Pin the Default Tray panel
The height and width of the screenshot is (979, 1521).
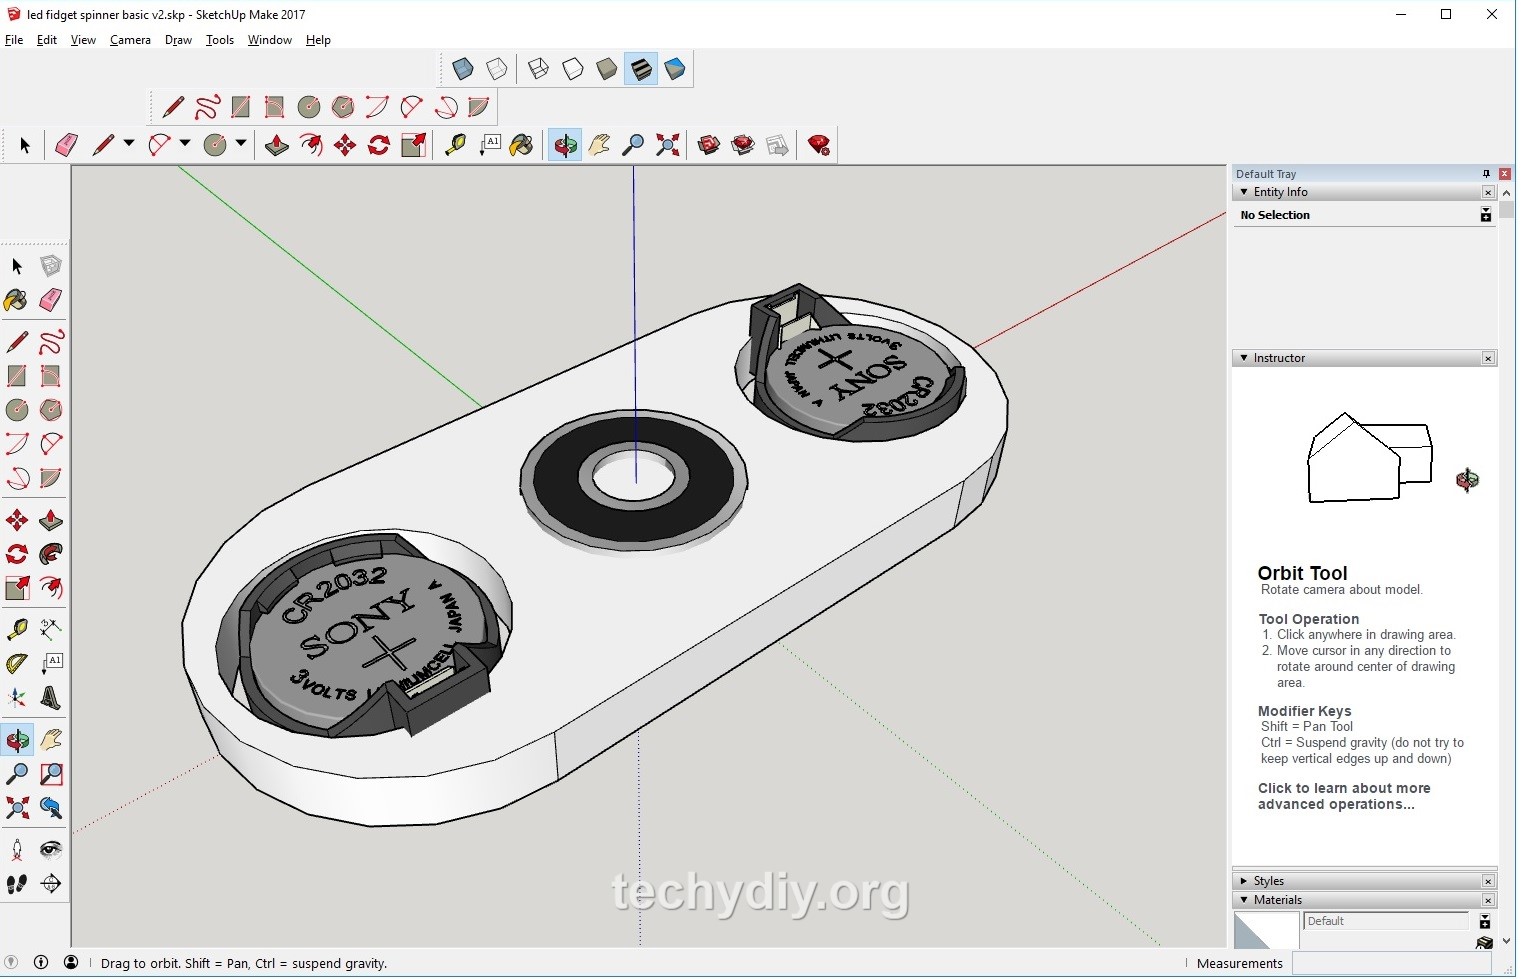coord(1487,173)
